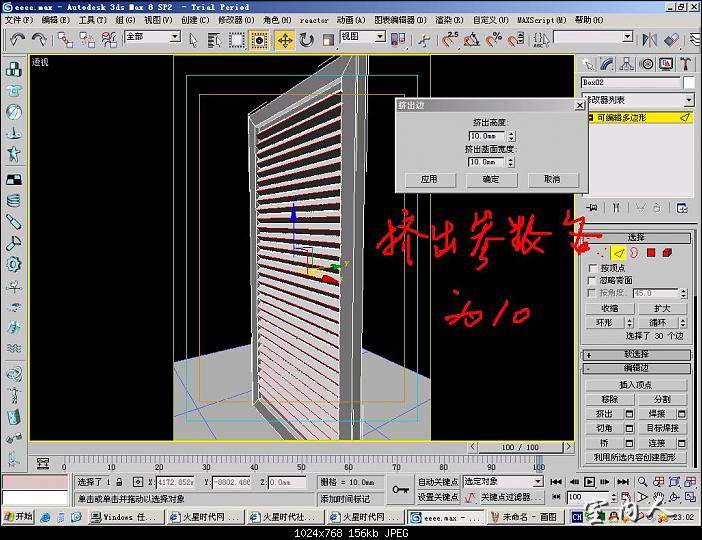Activate Element sub-object cube icon
Image resolution: width=702 pixels, height=540 pixels.
[x=667, y=253]
